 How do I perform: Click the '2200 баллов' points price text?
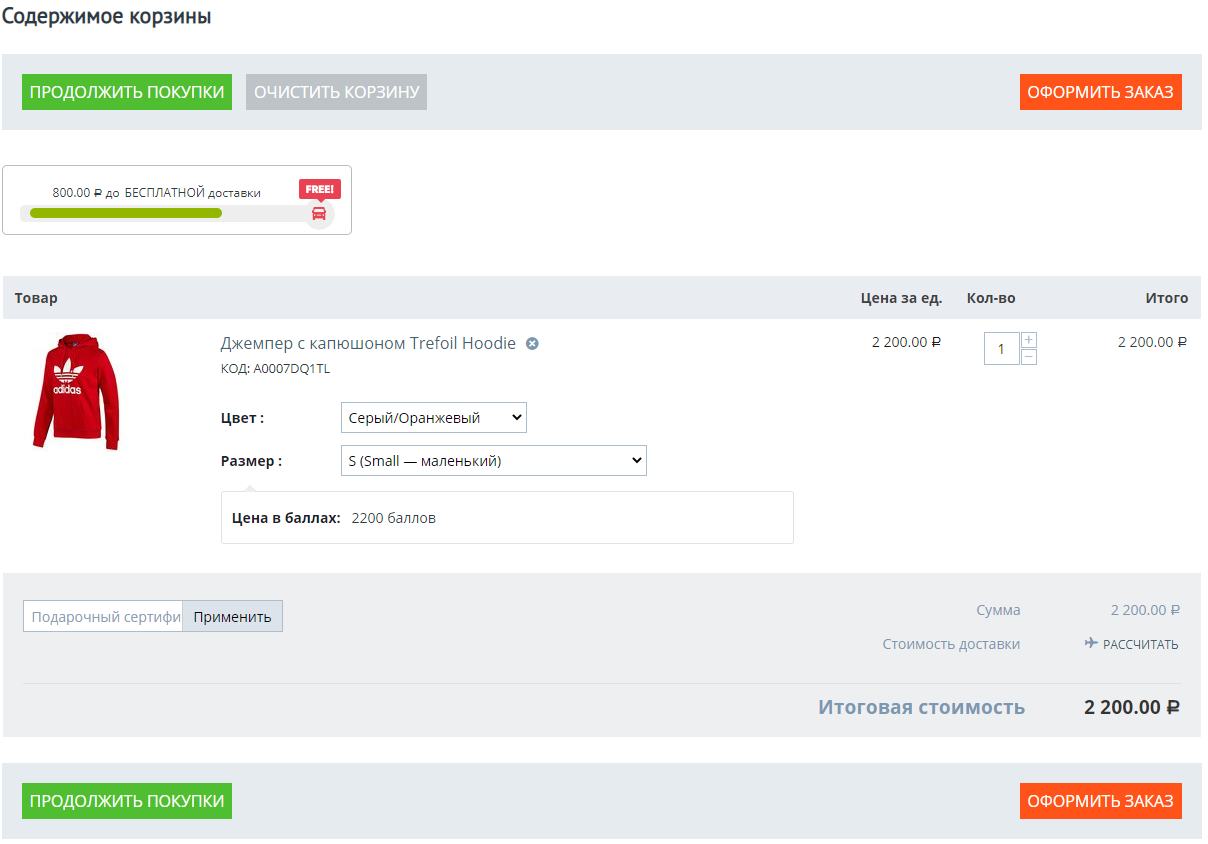[x=394, y=518]
